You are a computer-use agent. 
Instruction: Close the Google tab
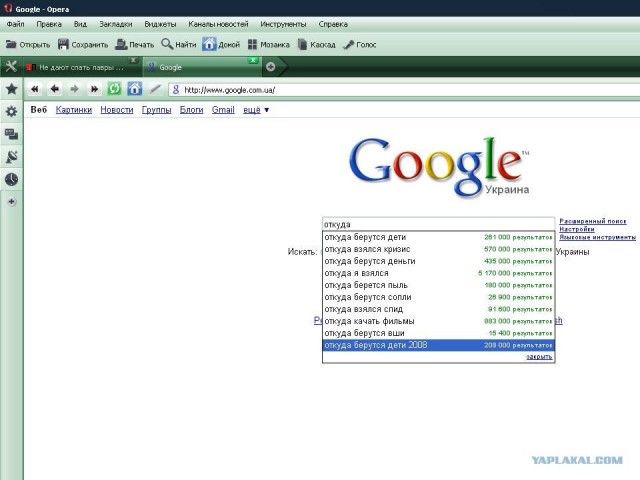coord(253,60)
